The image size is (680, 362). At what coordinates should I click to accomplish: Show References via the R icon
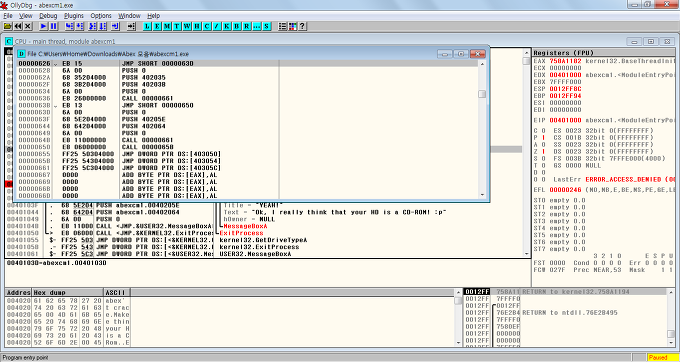247,26
